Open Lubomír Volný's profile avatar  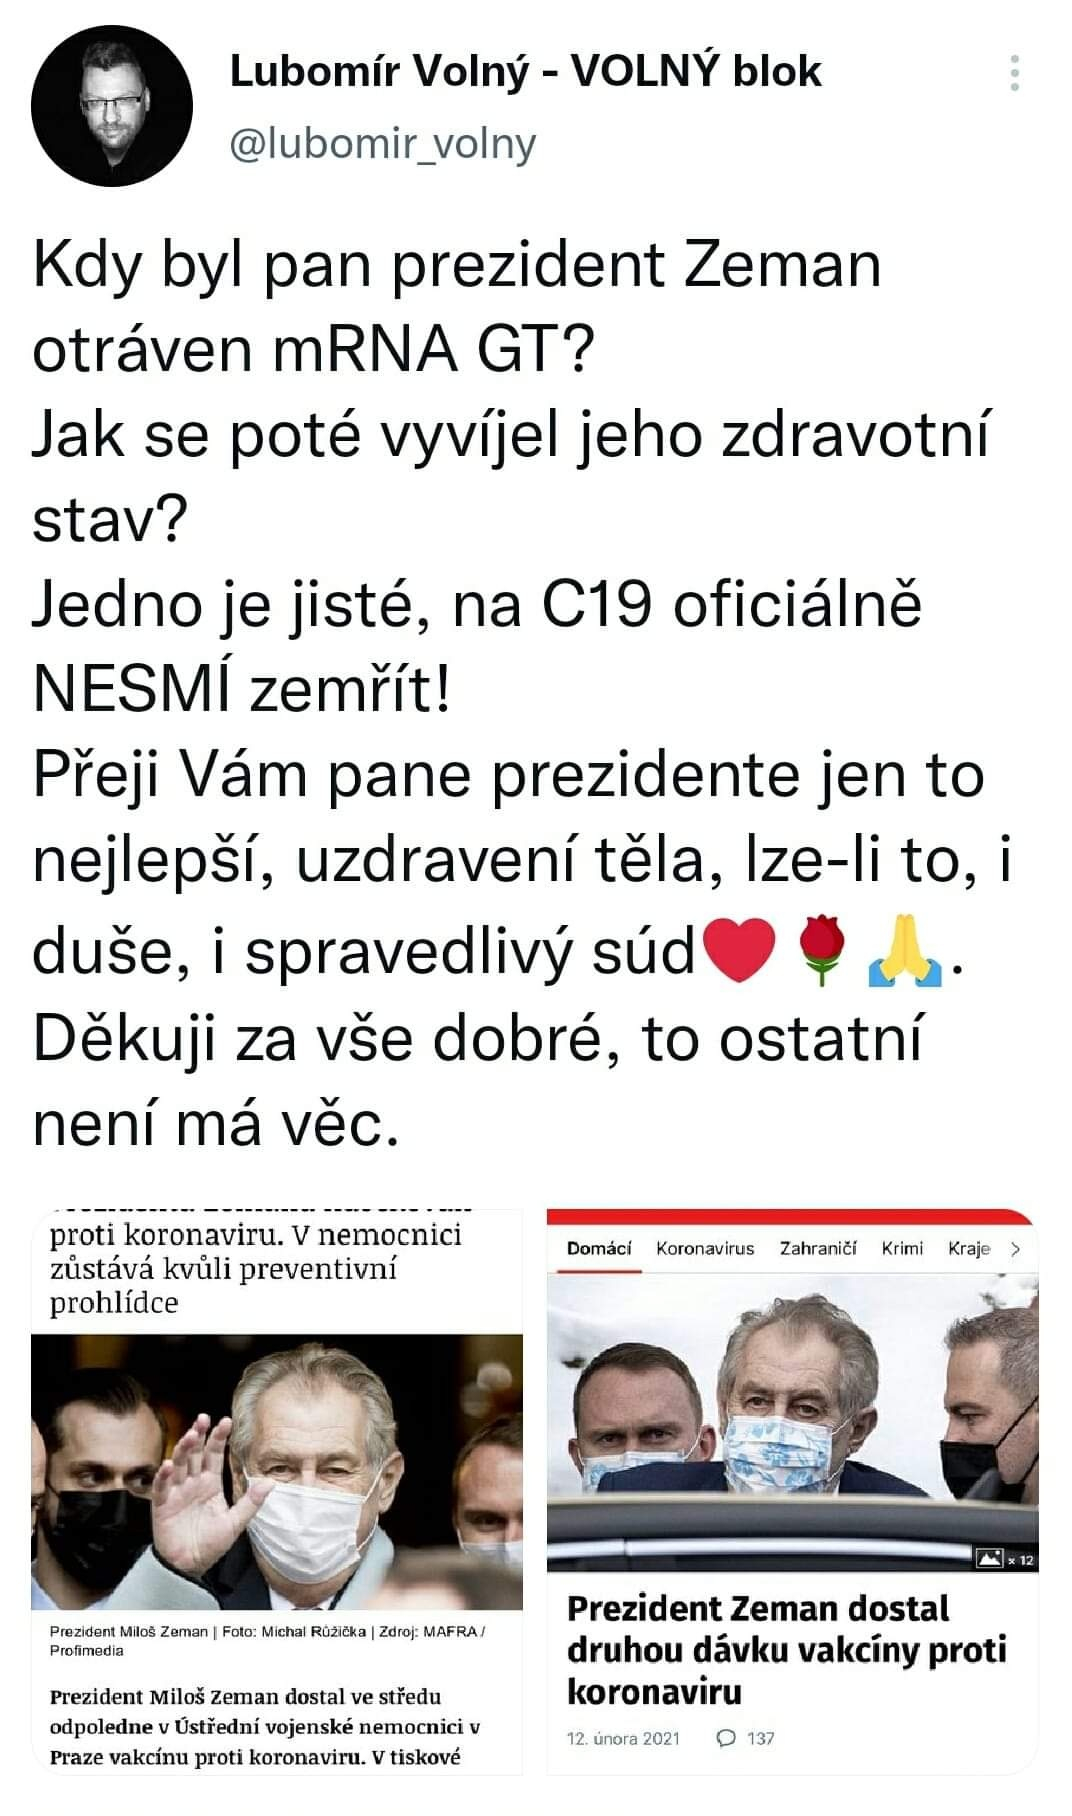111,106
